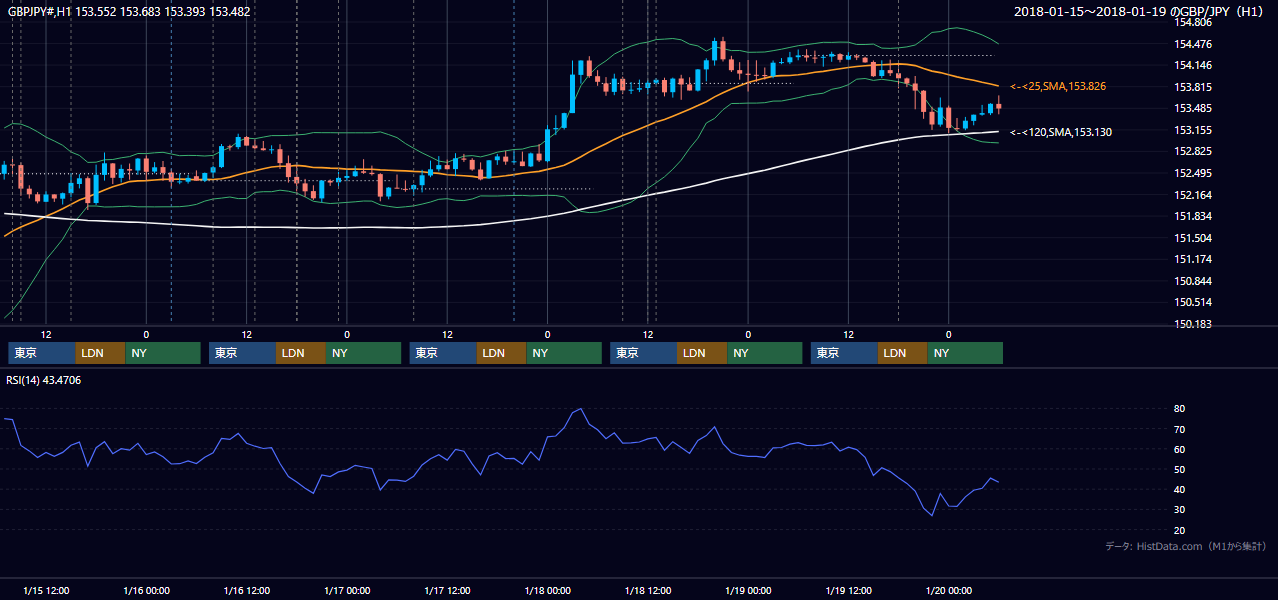
Task: Select the 153.485 price axis value
Action: coord(1194,108)
